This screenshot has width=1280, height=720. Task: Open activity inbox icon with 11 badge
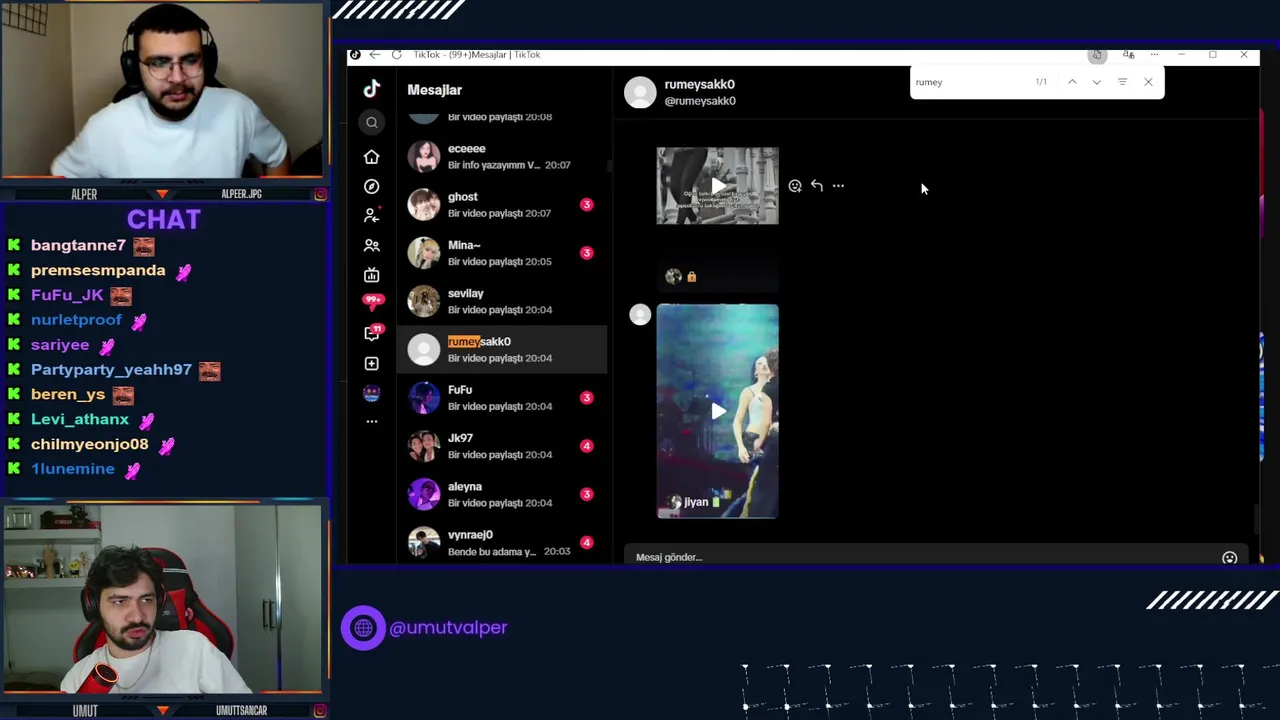pos(372,333)
